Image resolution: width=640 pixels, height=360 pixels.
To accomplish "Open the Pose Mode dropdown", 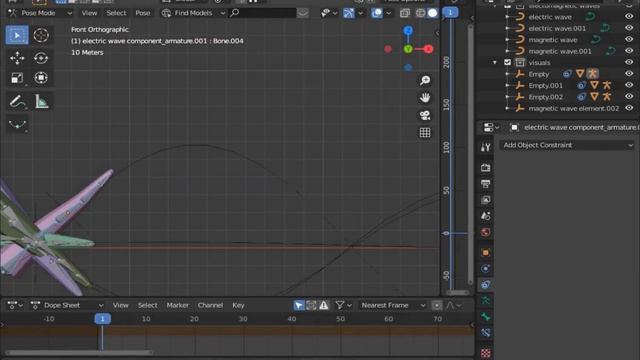I will [40, 13].
